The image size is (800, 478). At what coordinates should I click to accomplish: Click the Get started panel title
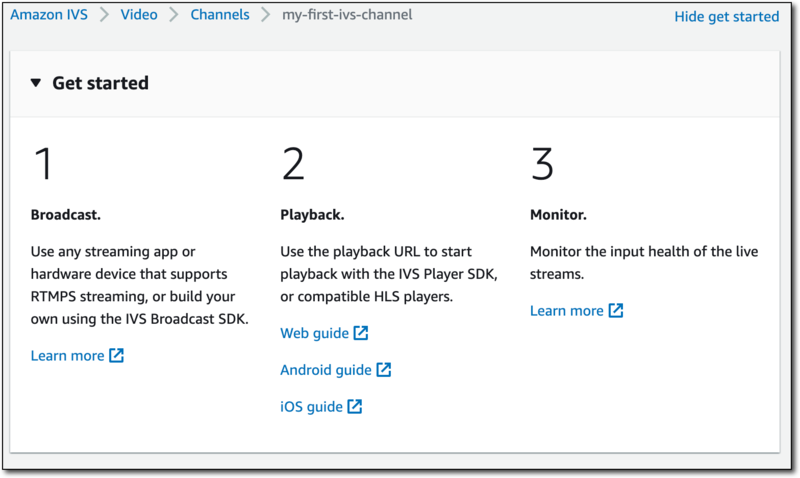tap(100, 83)
